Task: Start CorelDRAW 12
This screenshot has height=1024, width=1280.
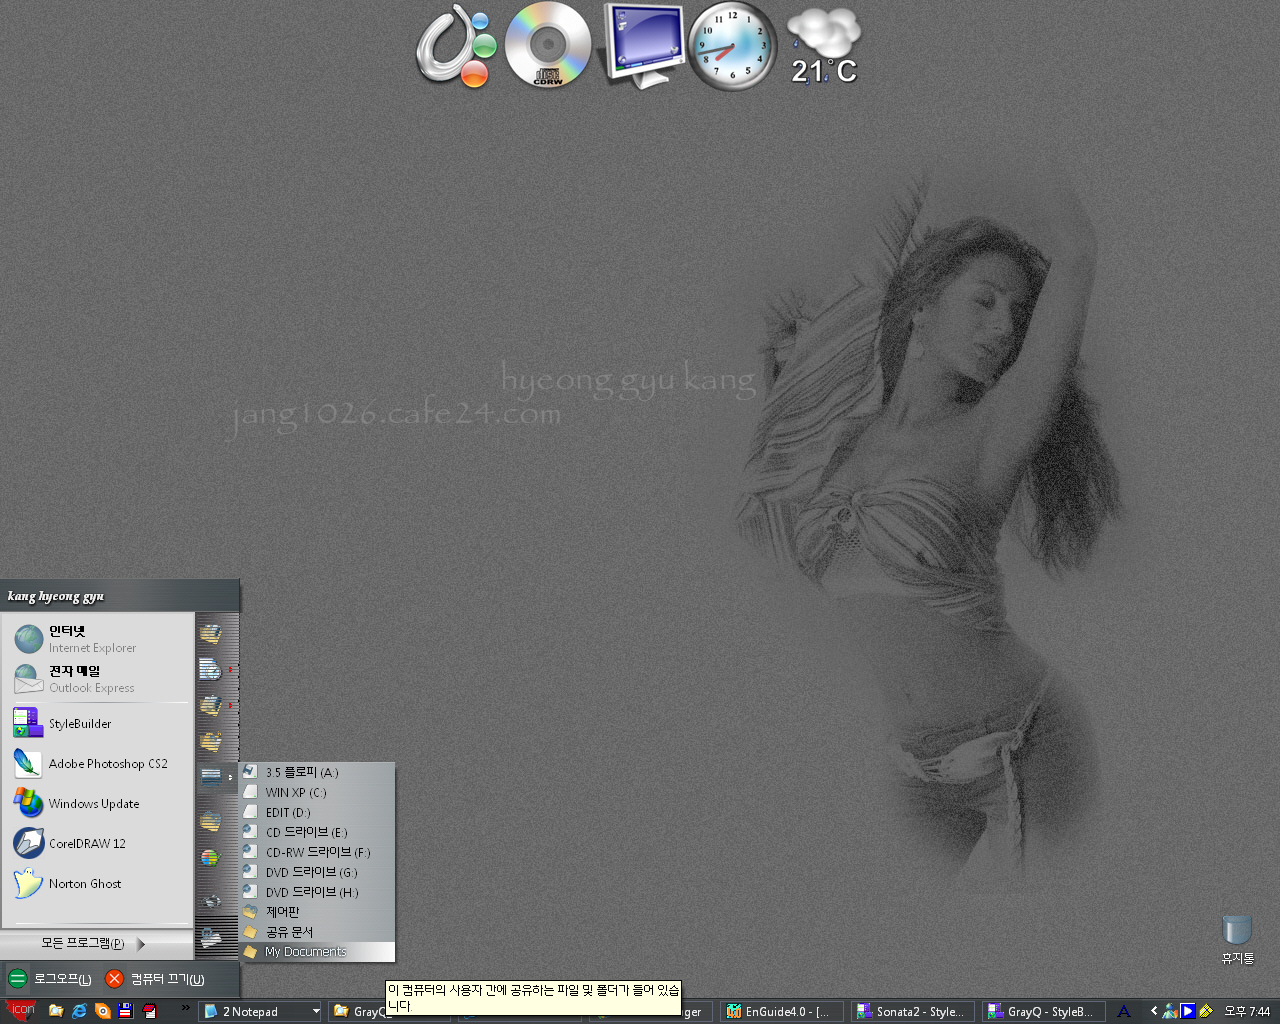Action: (x=97, y=843)
